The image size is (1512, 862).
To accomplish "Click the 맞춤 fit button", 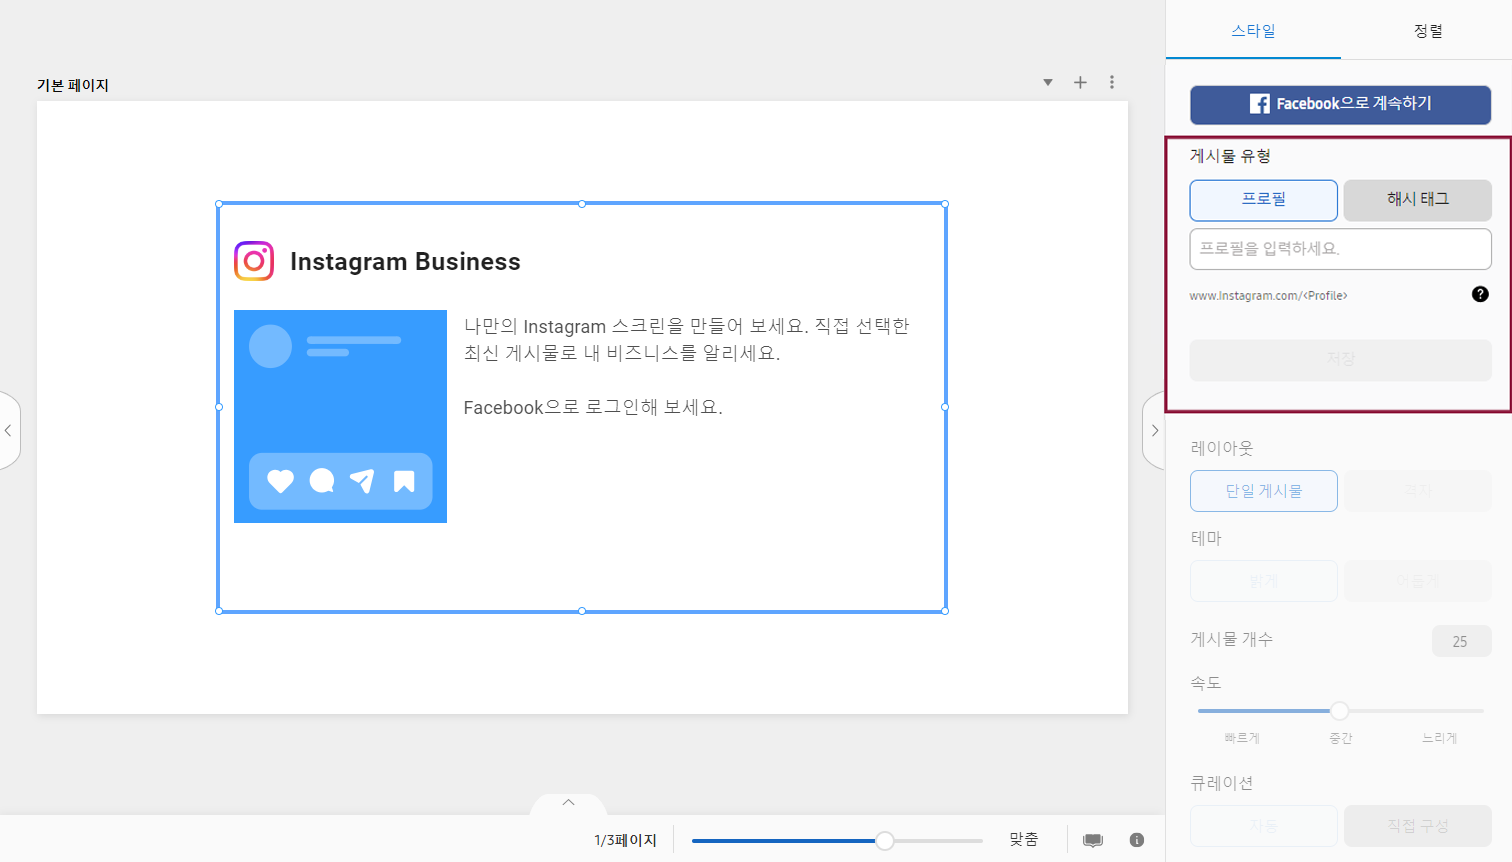I will [x=1024, y=840].
